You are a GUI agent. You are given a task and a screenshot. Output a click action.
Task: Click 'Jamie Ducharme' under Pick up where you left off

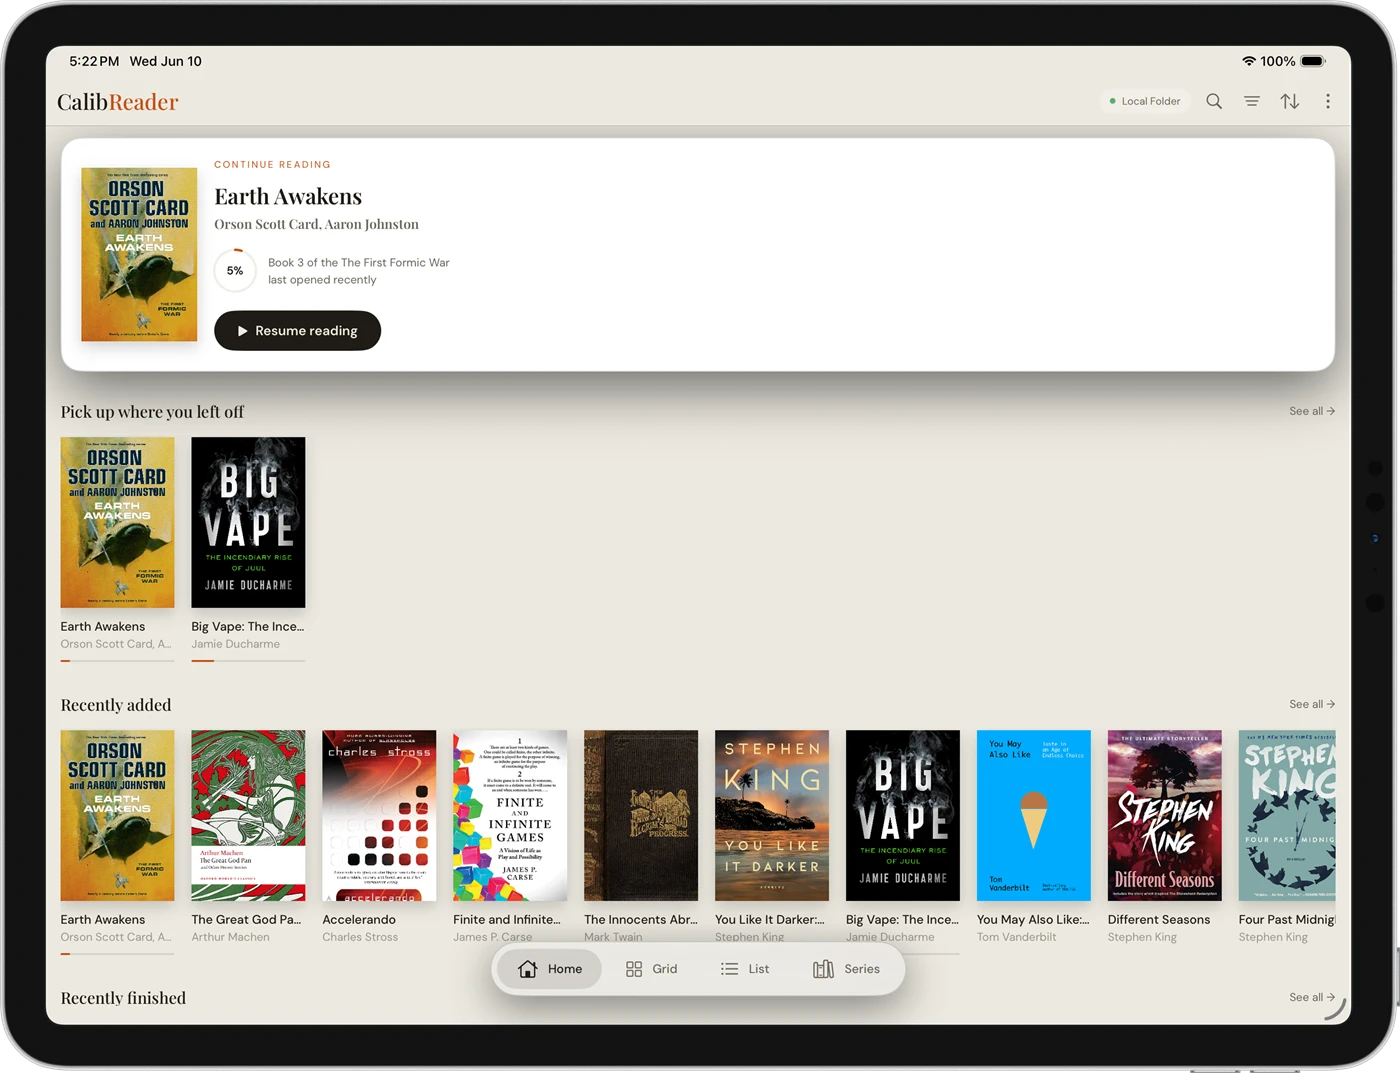pyautogui.click(x=236, y=644)
